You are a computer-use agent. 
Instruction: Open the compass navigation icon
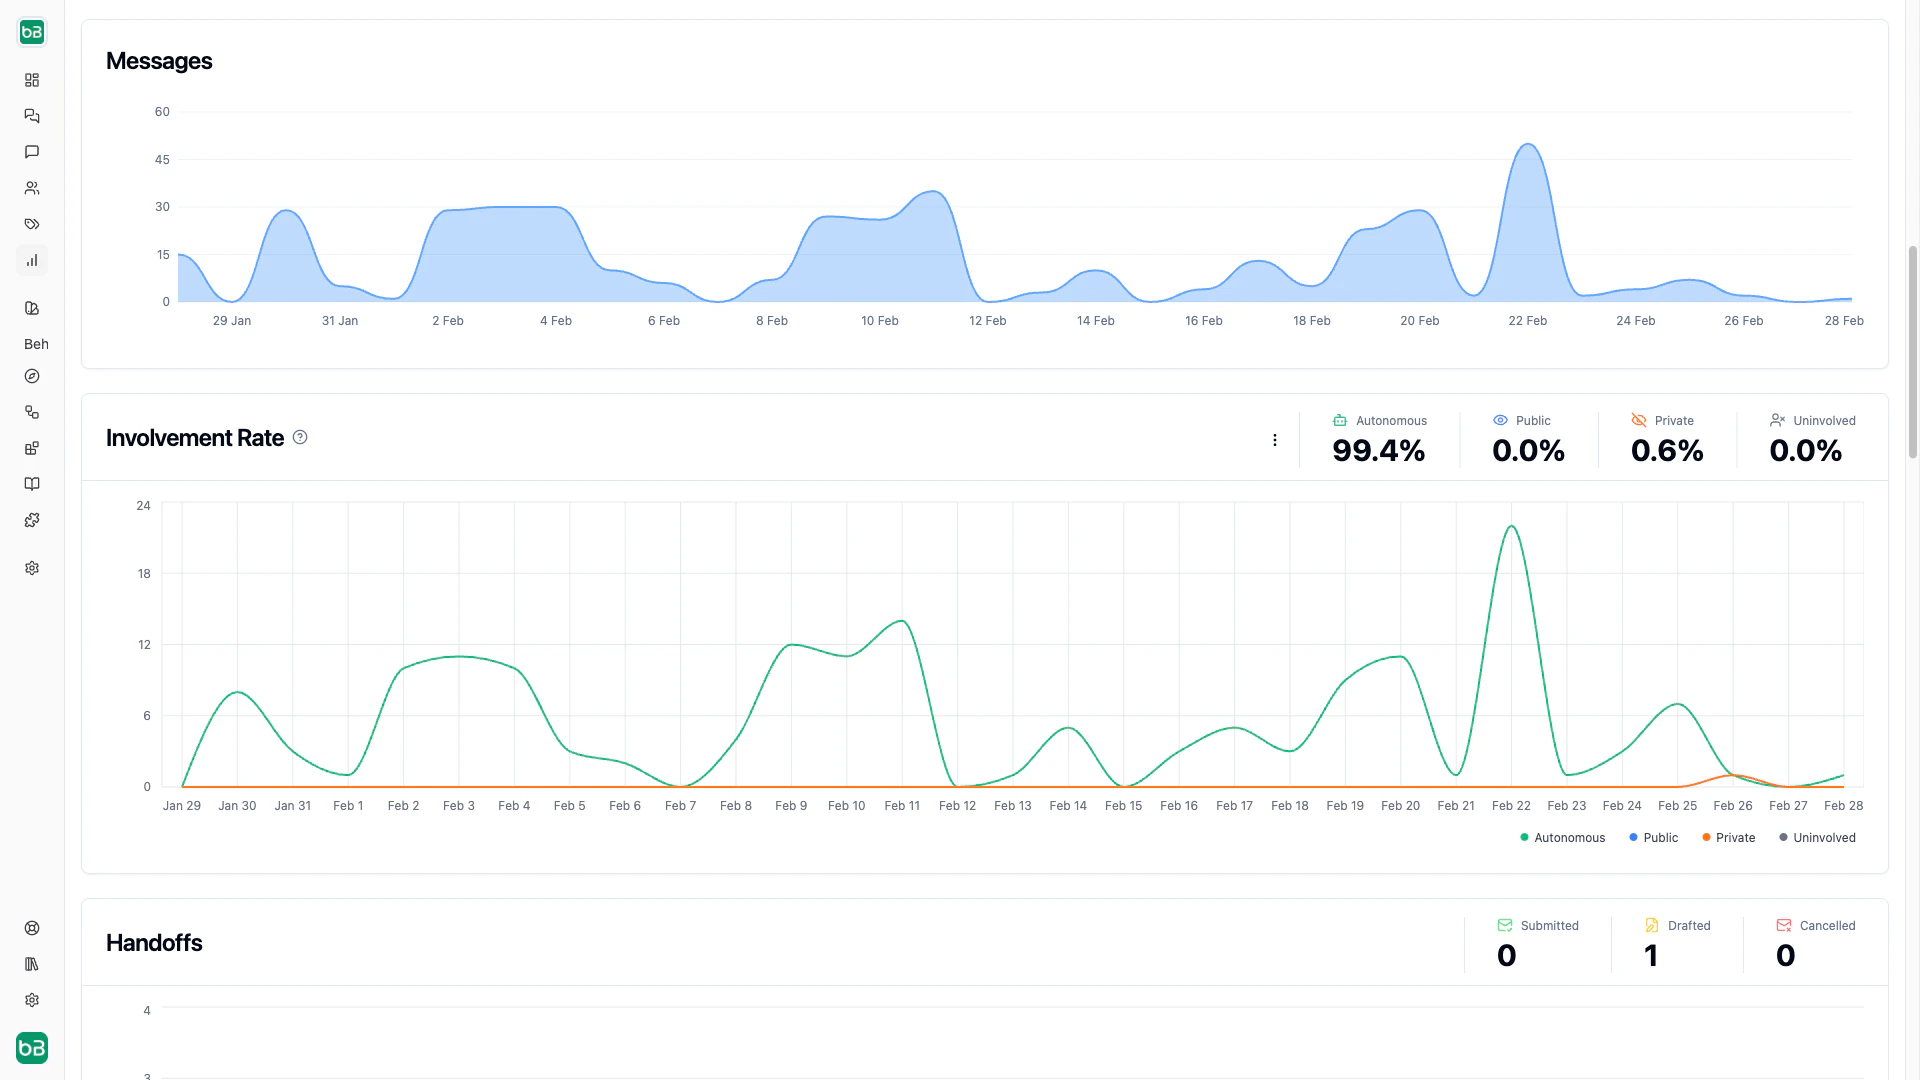coord(32,377)
